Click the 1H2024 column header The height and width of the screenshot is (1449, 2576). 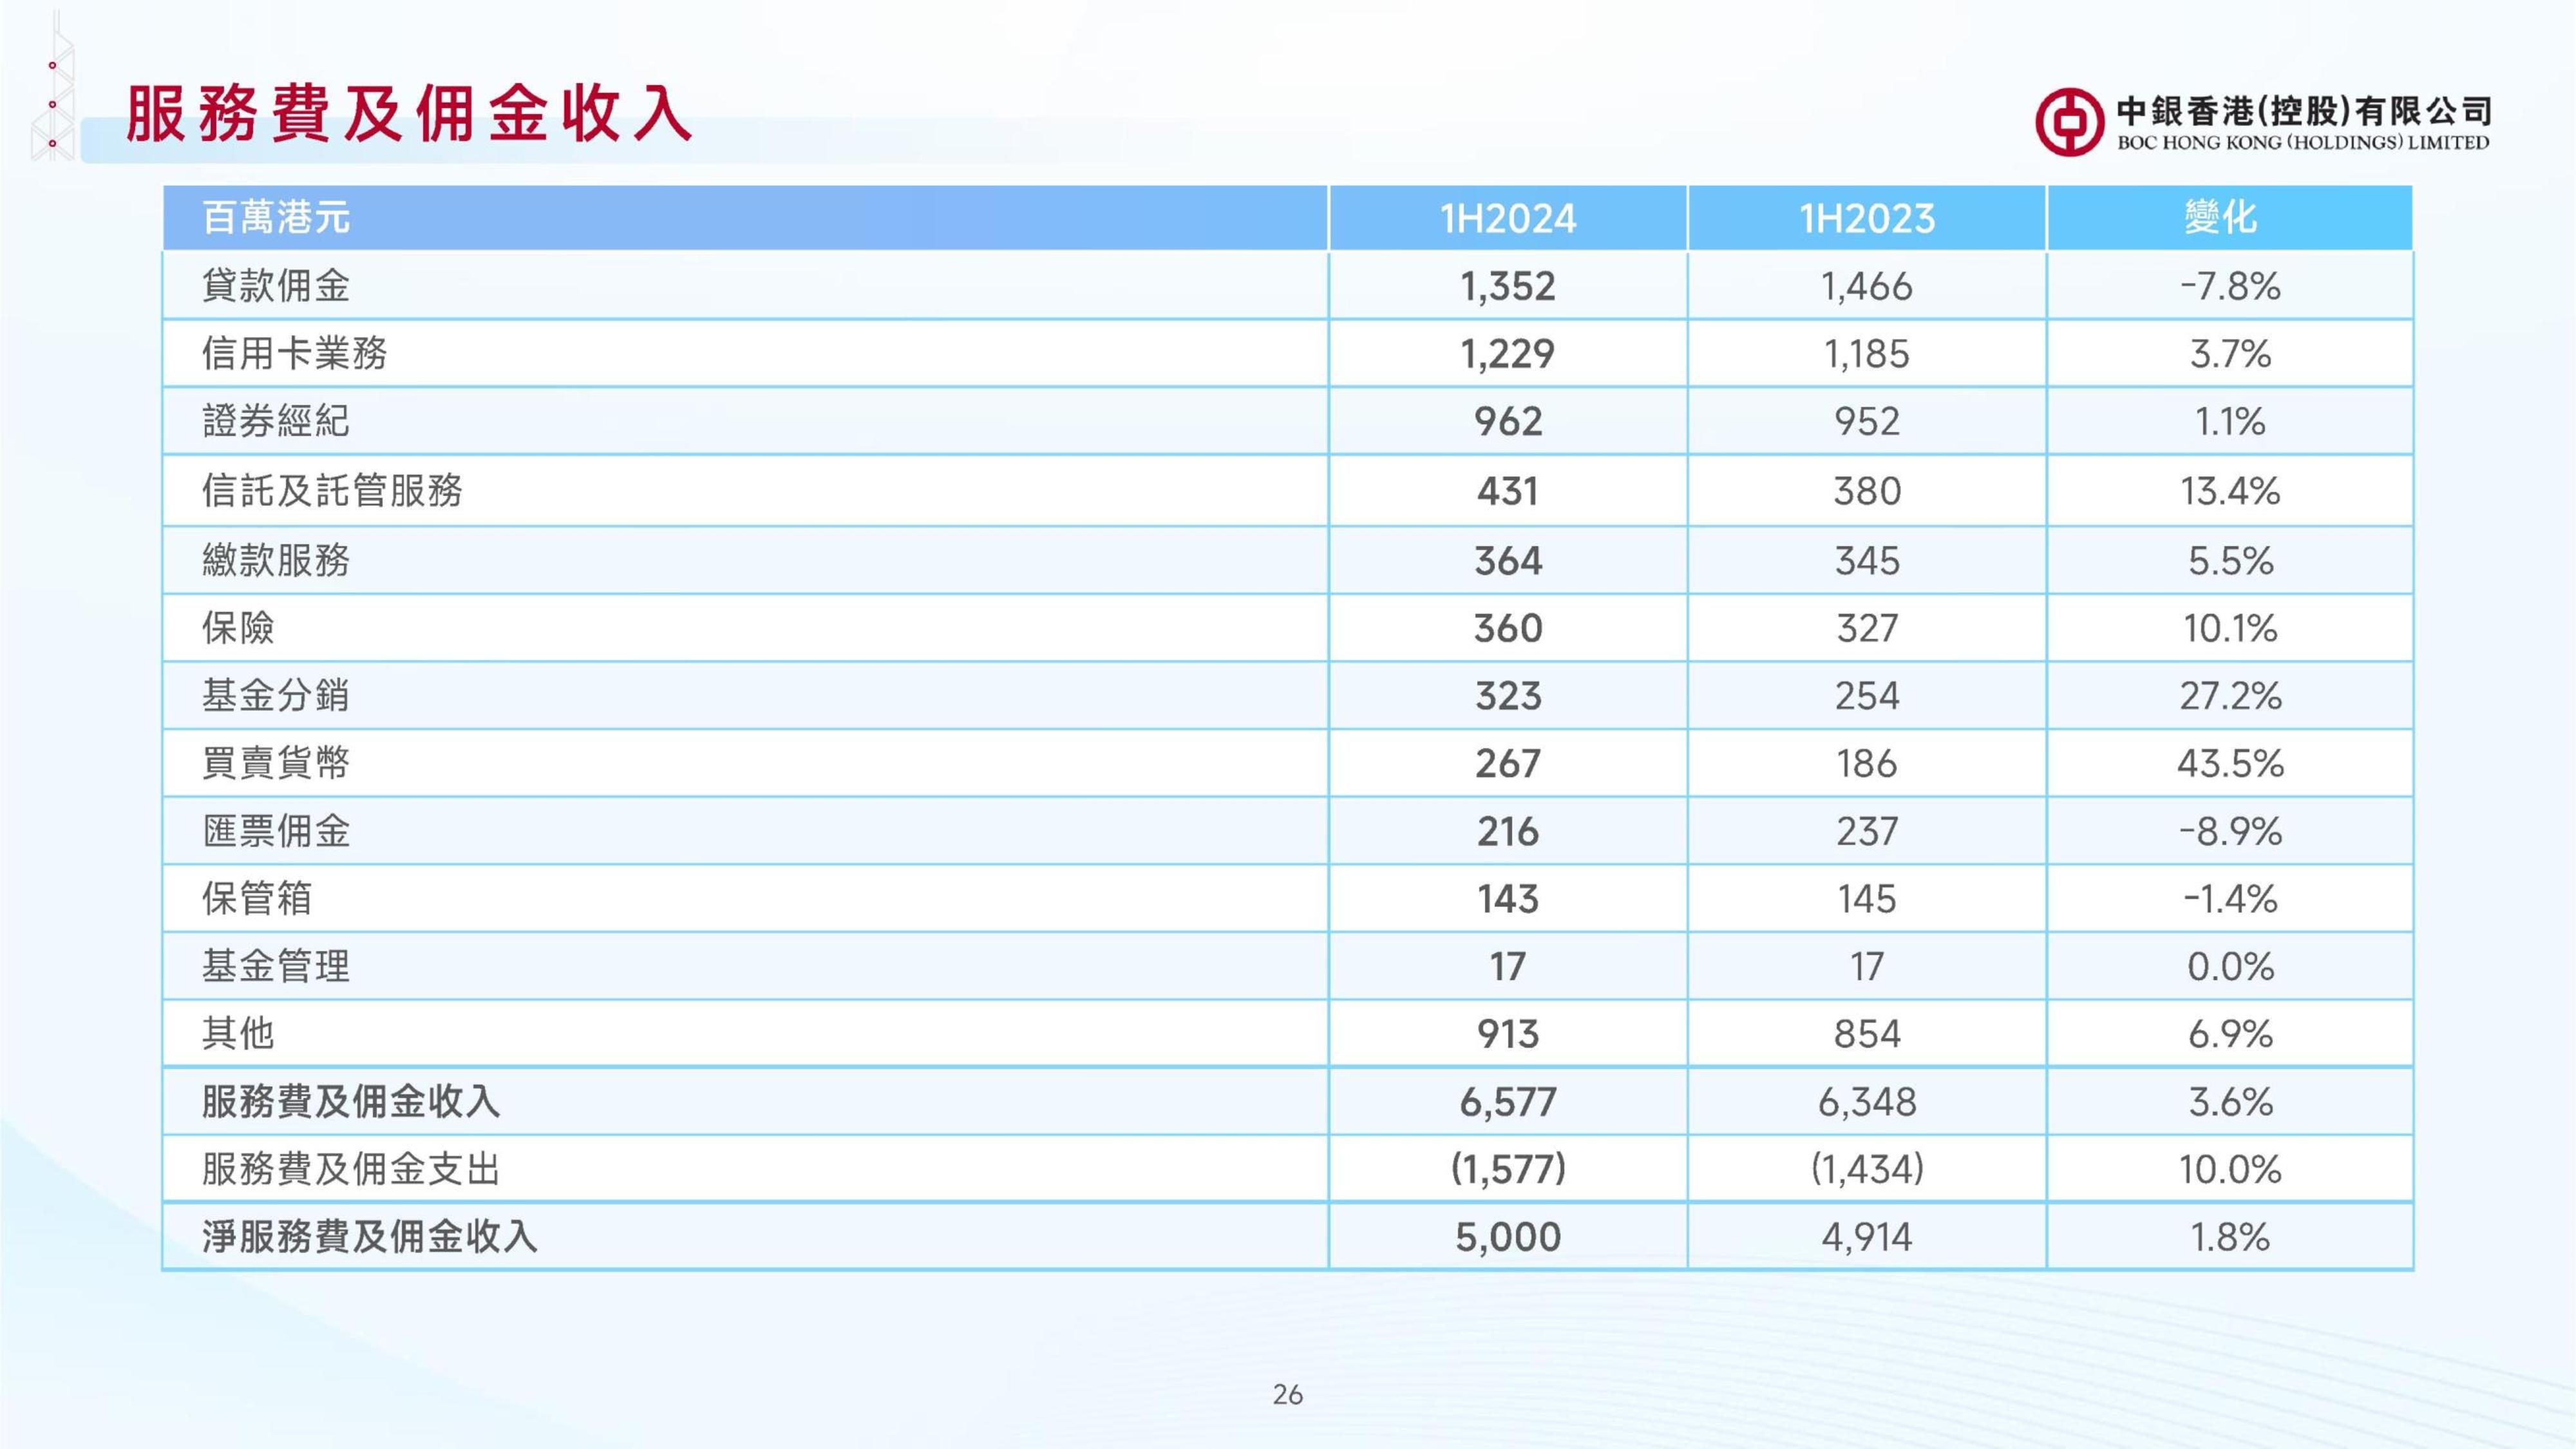[1507, 218]
